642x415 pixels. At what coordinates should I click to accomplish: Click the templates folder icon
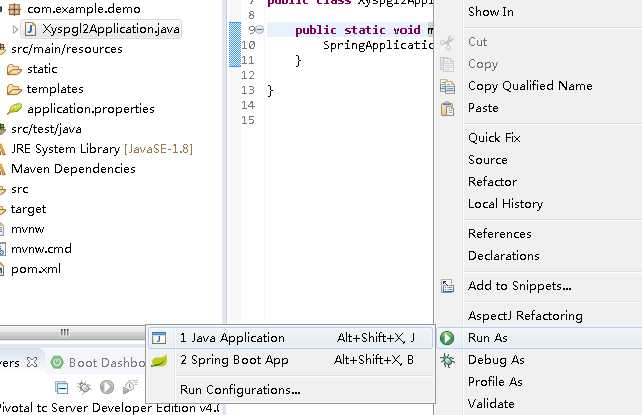(x=14, y=89)
